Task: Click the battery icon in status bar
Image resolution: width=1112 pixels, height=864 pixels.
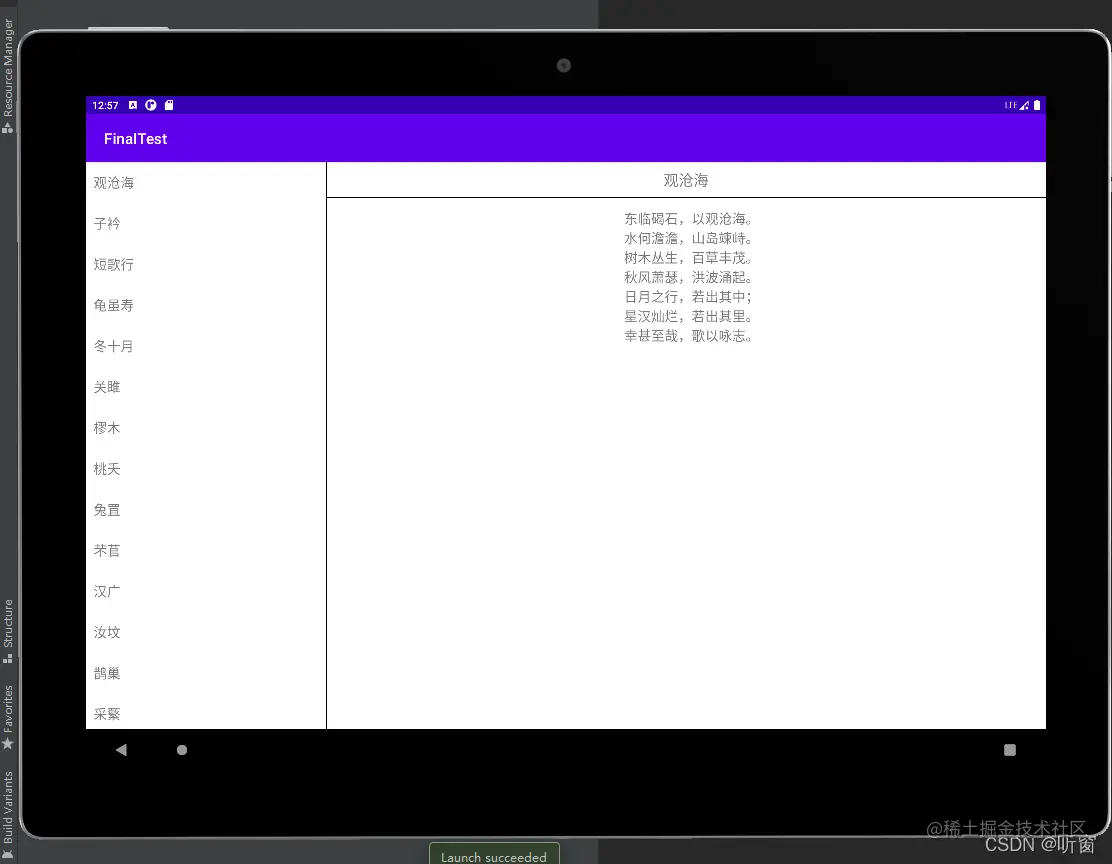Action: click(1037, 105)
